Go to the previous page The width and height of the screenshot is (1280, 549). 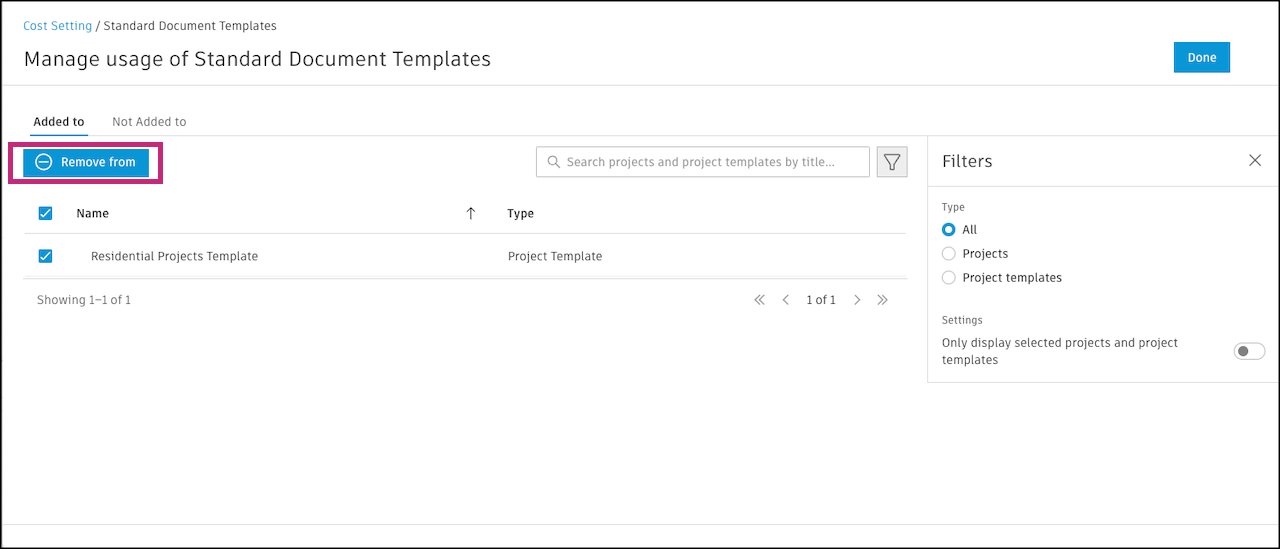click(x=786, y=300)
